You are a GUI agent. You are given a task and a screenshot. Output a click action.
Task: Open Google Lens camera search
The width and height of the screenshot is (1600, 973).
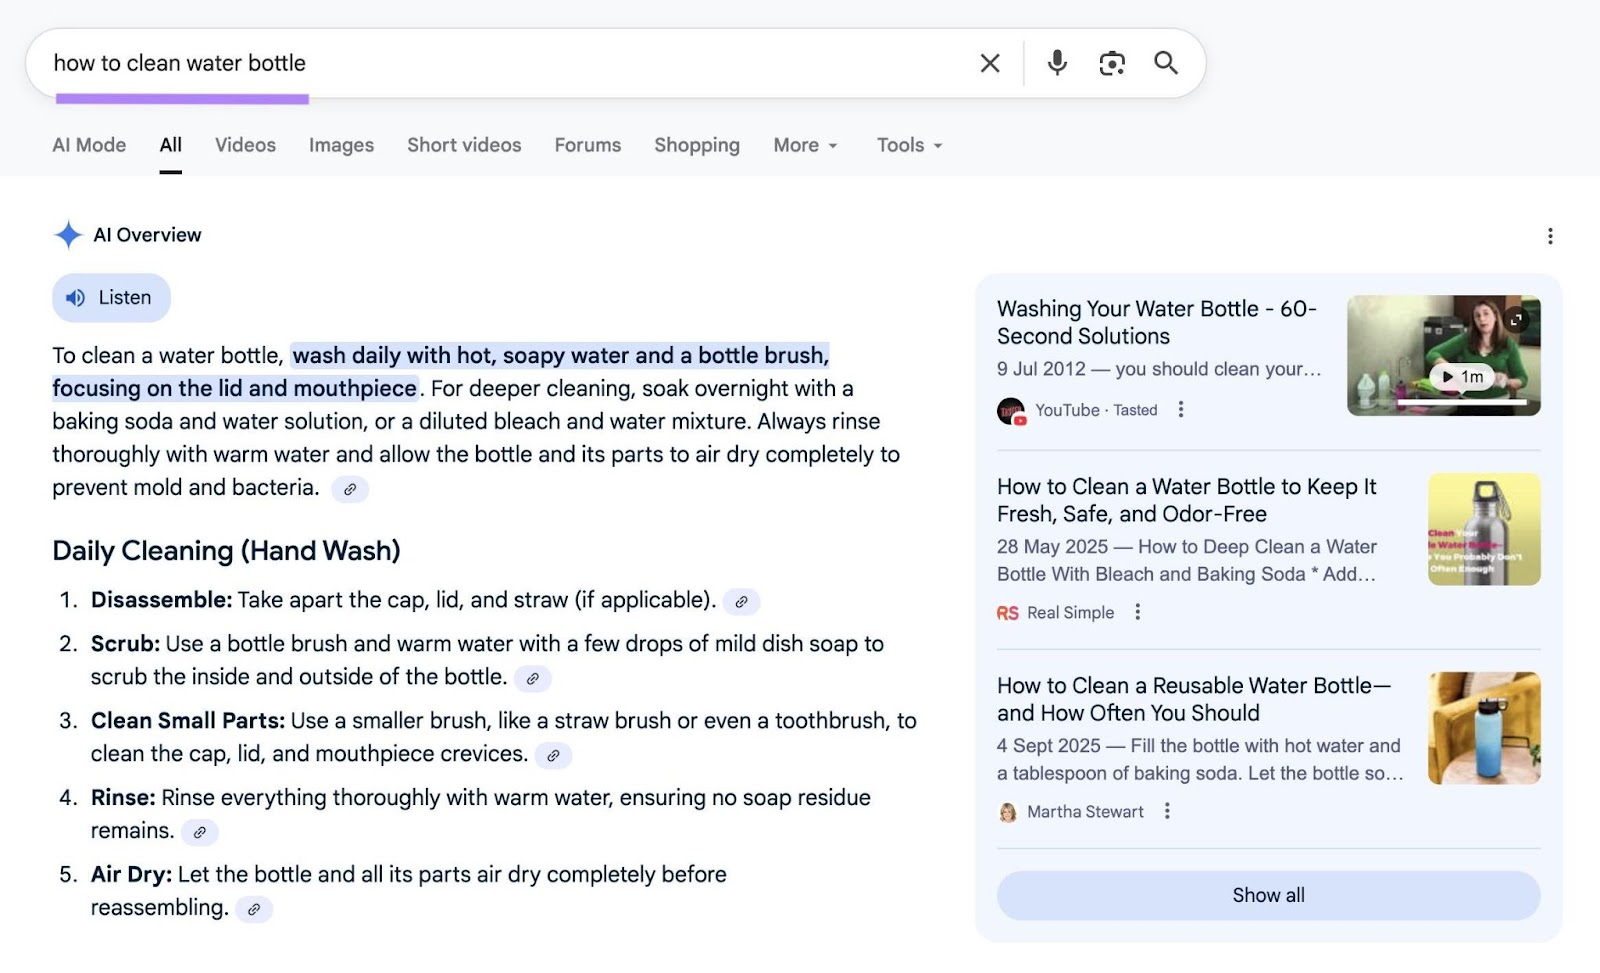click(1111, 62)
